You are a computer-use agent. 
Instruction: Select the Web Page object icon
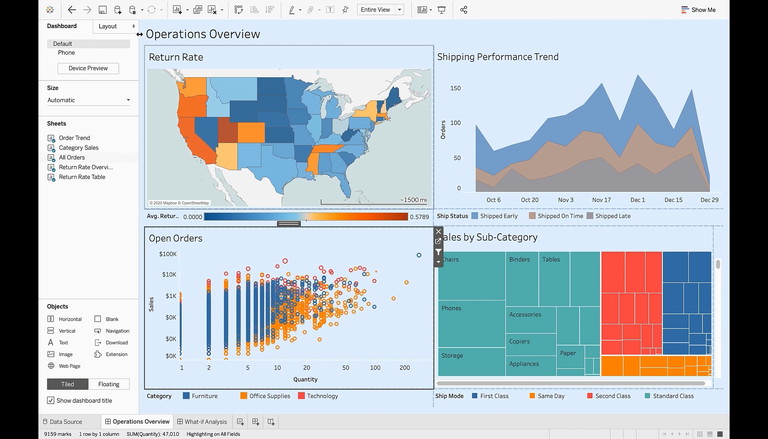pyautogui.click(x=50, y=366)
